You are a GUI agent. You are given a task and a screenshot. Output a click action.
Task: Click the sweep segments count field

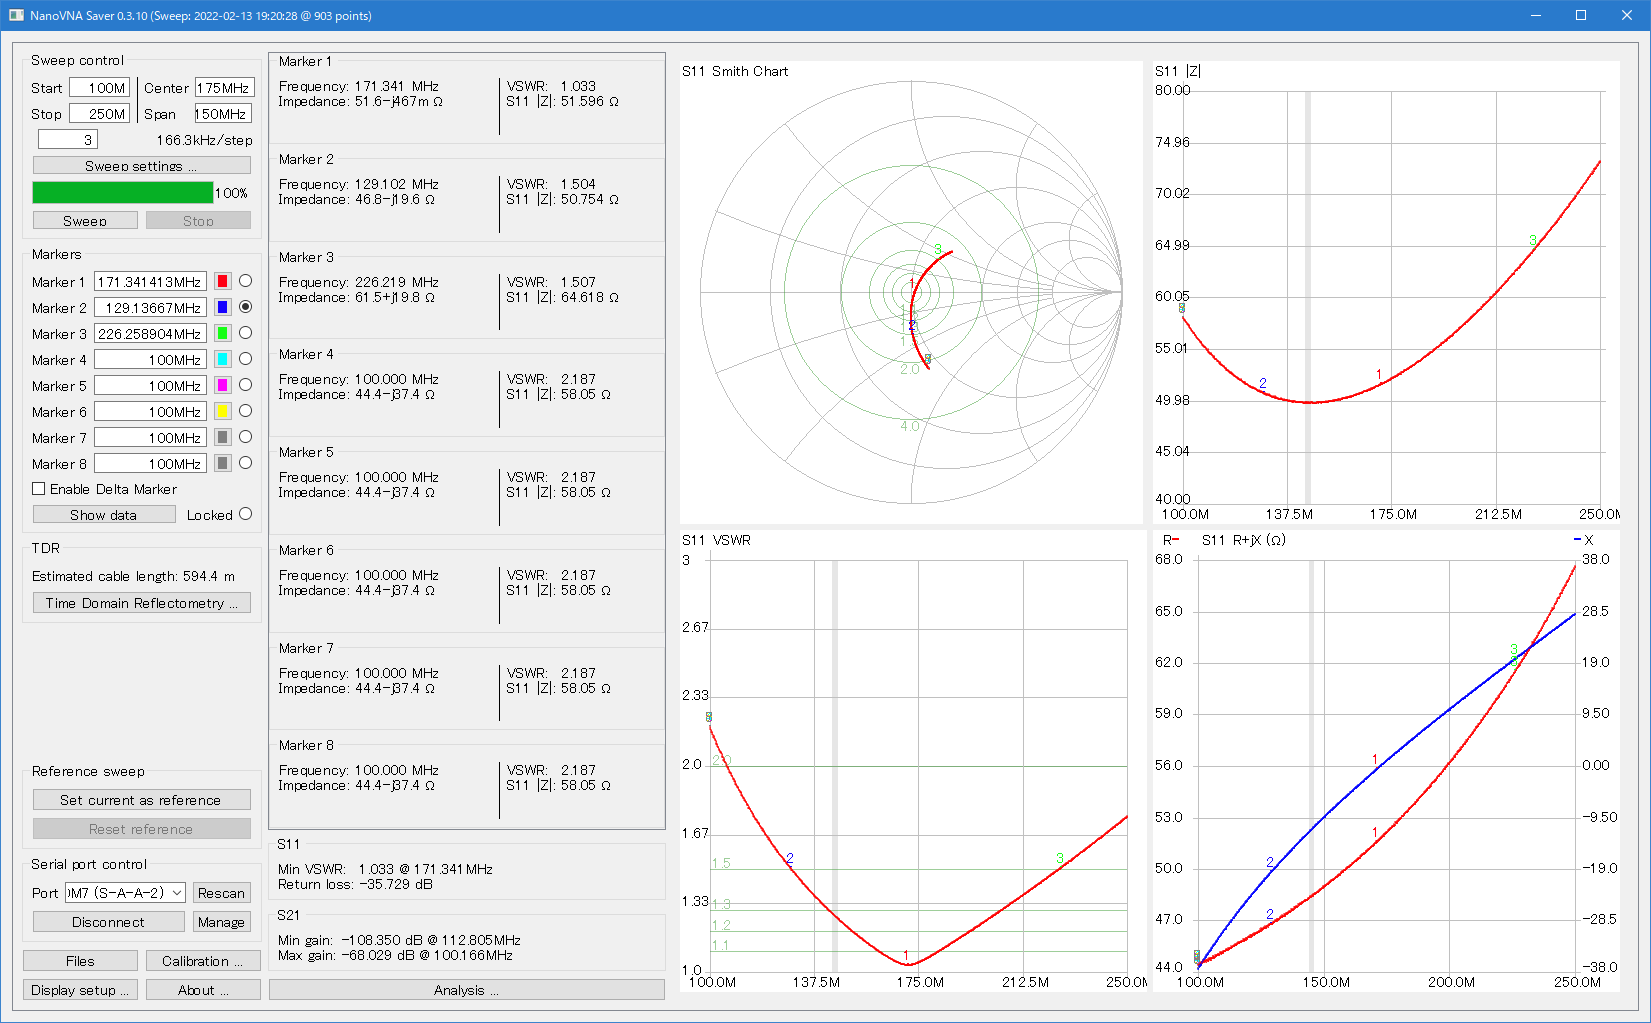(x=68, y=140)
